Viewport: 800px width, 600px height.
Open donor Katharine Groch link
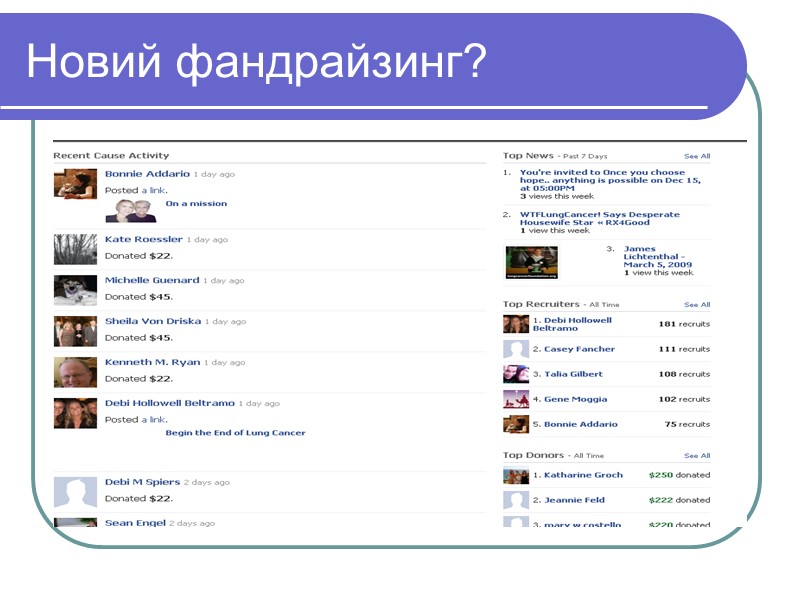point(583,475)
